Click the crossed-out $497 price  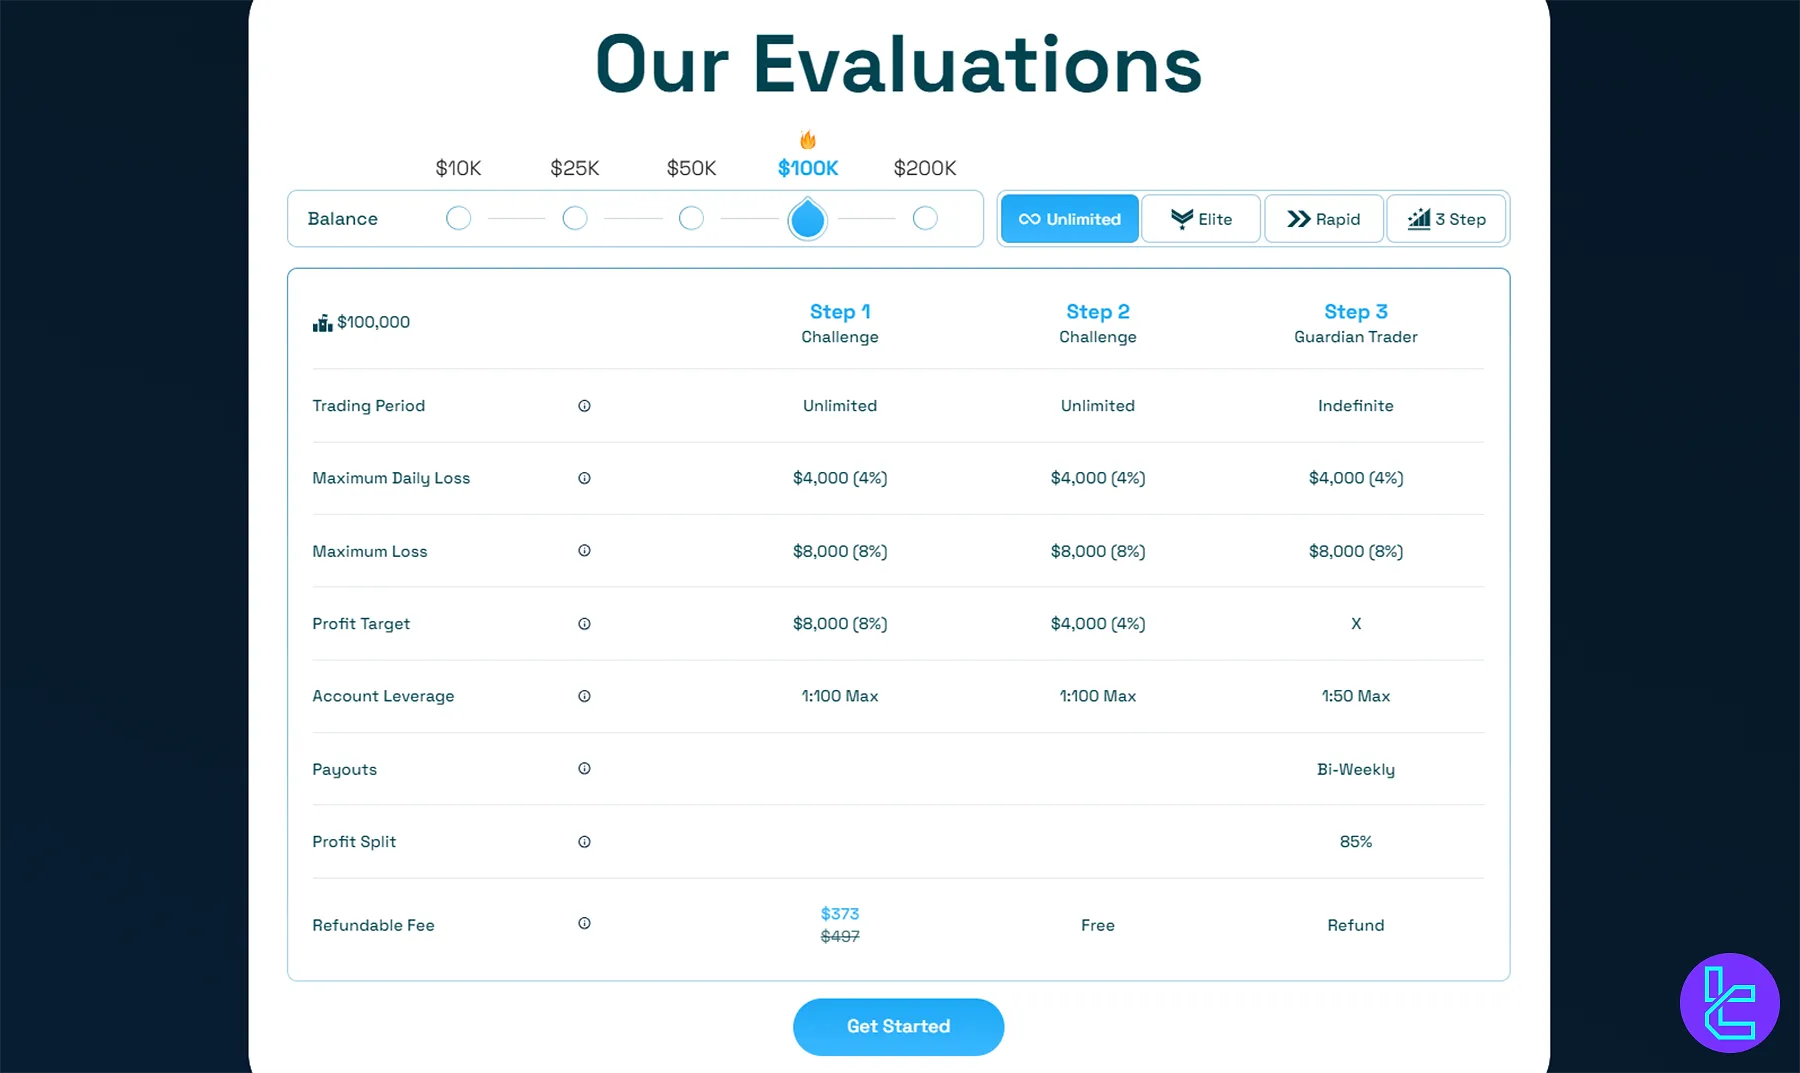coord(840,937)
